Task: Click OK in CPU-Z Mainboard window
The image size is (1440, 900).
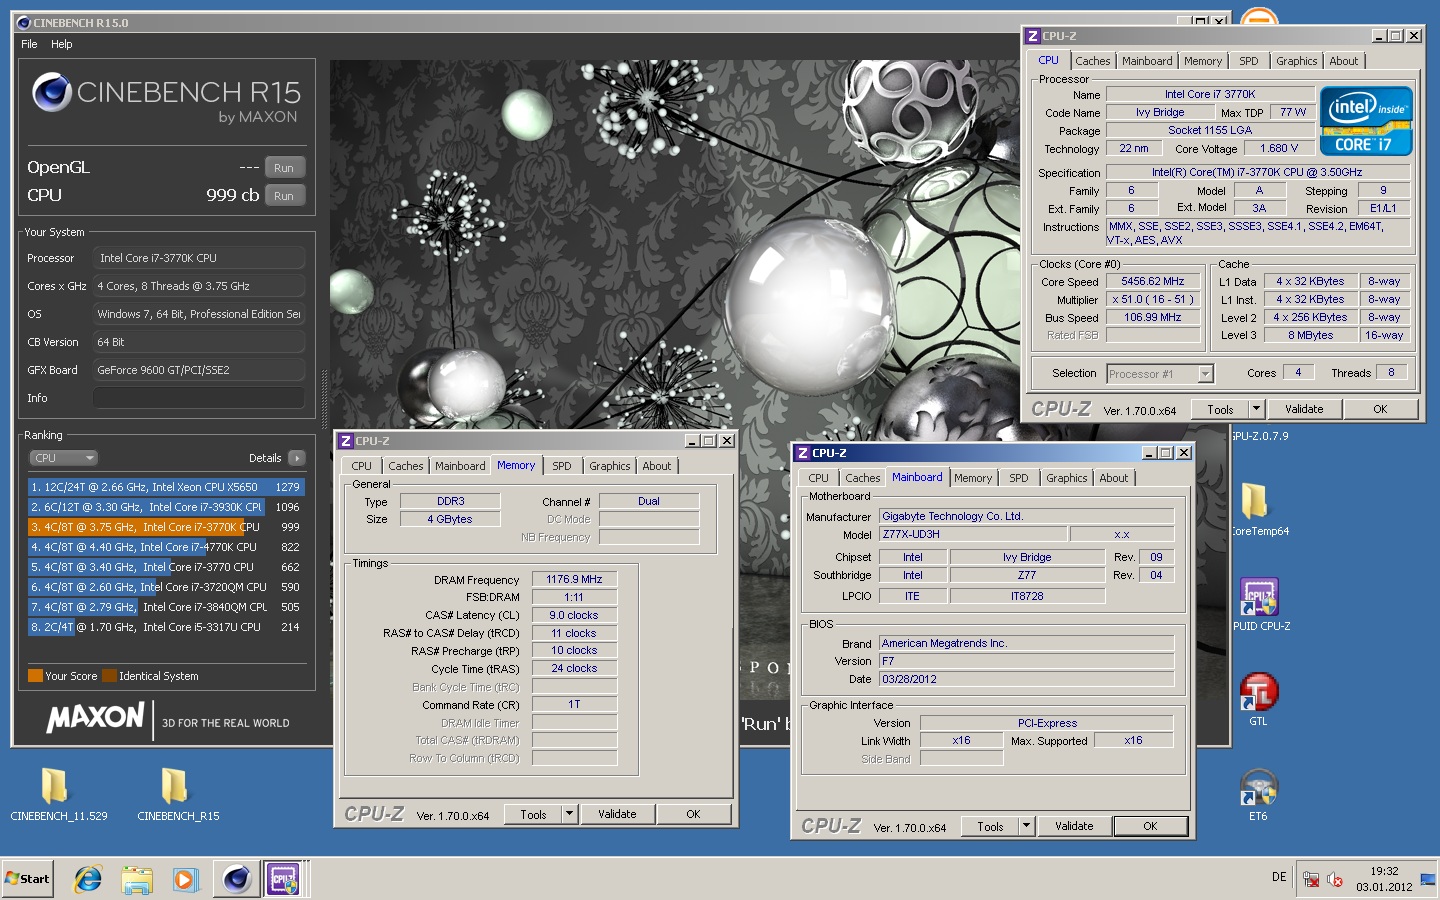Action: pyautogui.click(x=1150, y=826)
